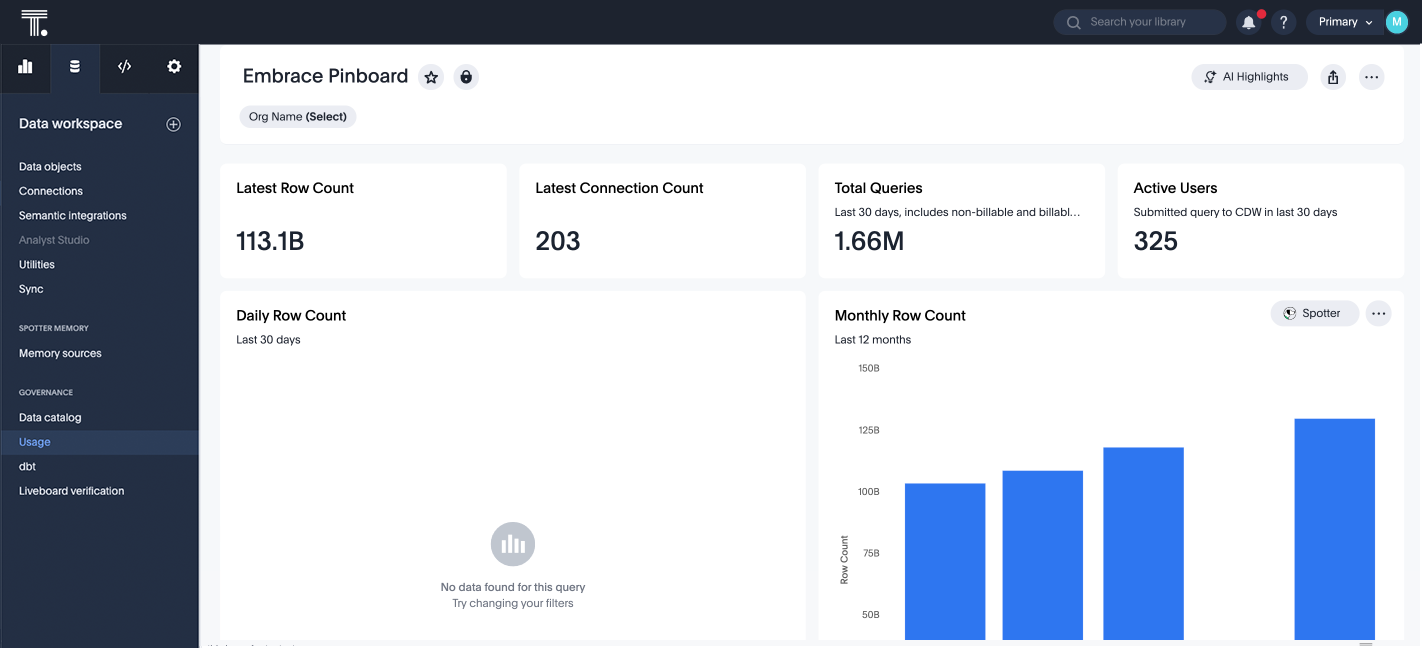Go to Data catalog
Viewport: 1422px width, 648px height.
[50, 418]
